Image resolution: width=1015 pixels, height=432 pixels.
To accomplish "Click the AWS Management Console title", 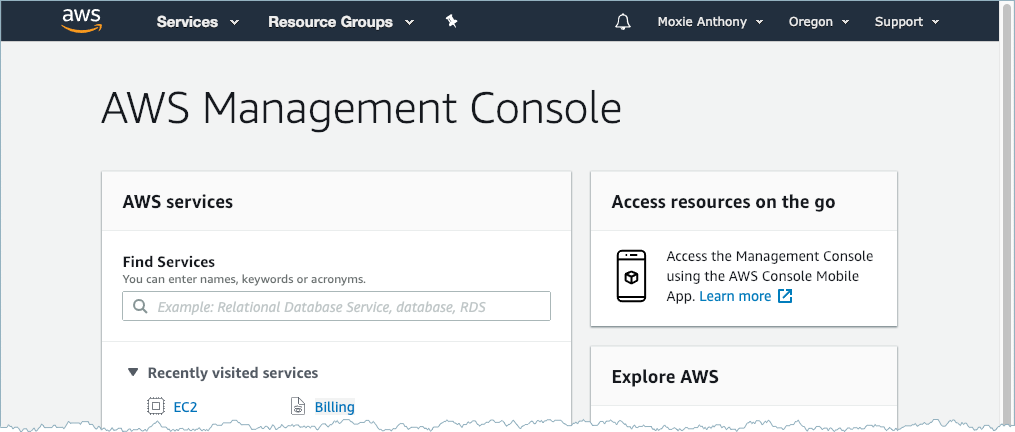I will (x=361, y=108).
